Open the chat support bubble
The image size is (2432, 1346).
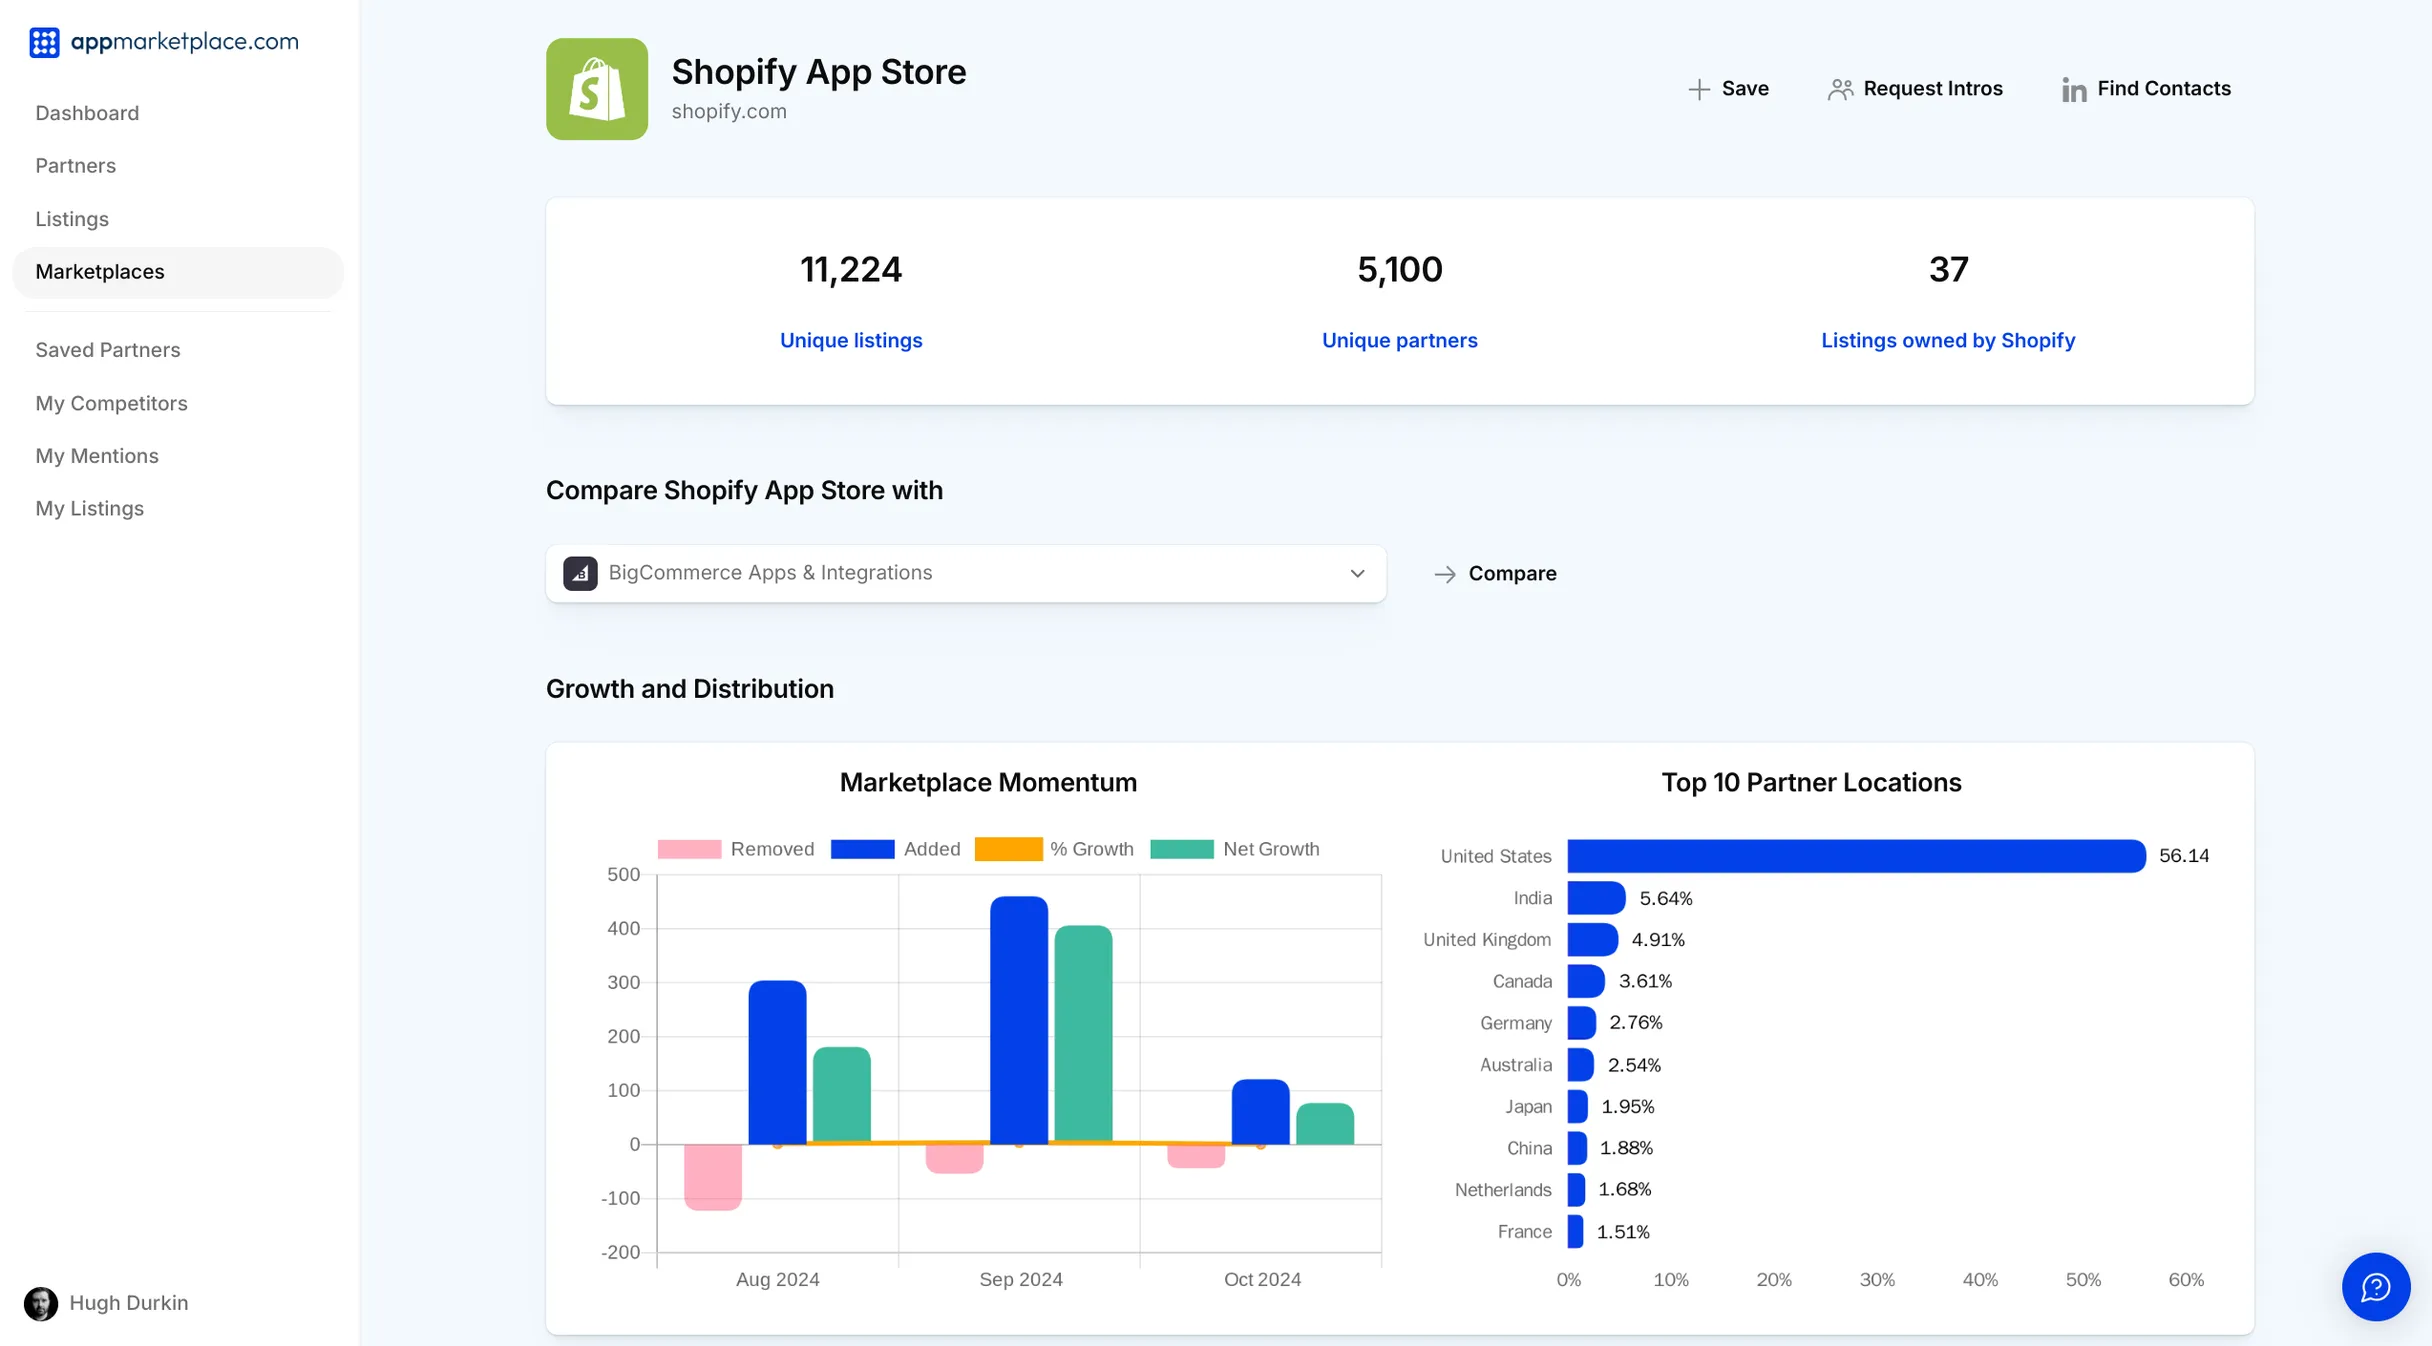[2376, 1287]
